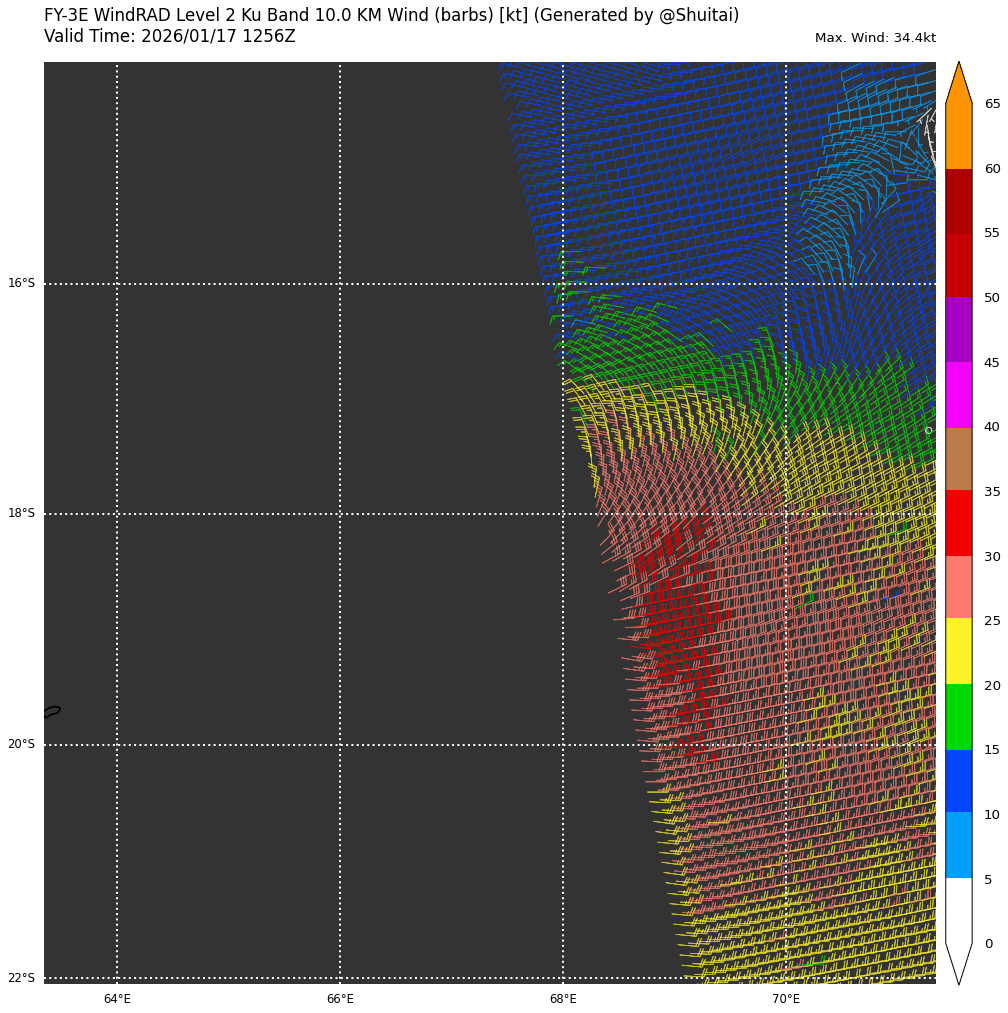Viewport: 1008px width, 1013px height.
Task: Click the plot title mentioning FY-3E WindRAD
Action: [391, 16]
